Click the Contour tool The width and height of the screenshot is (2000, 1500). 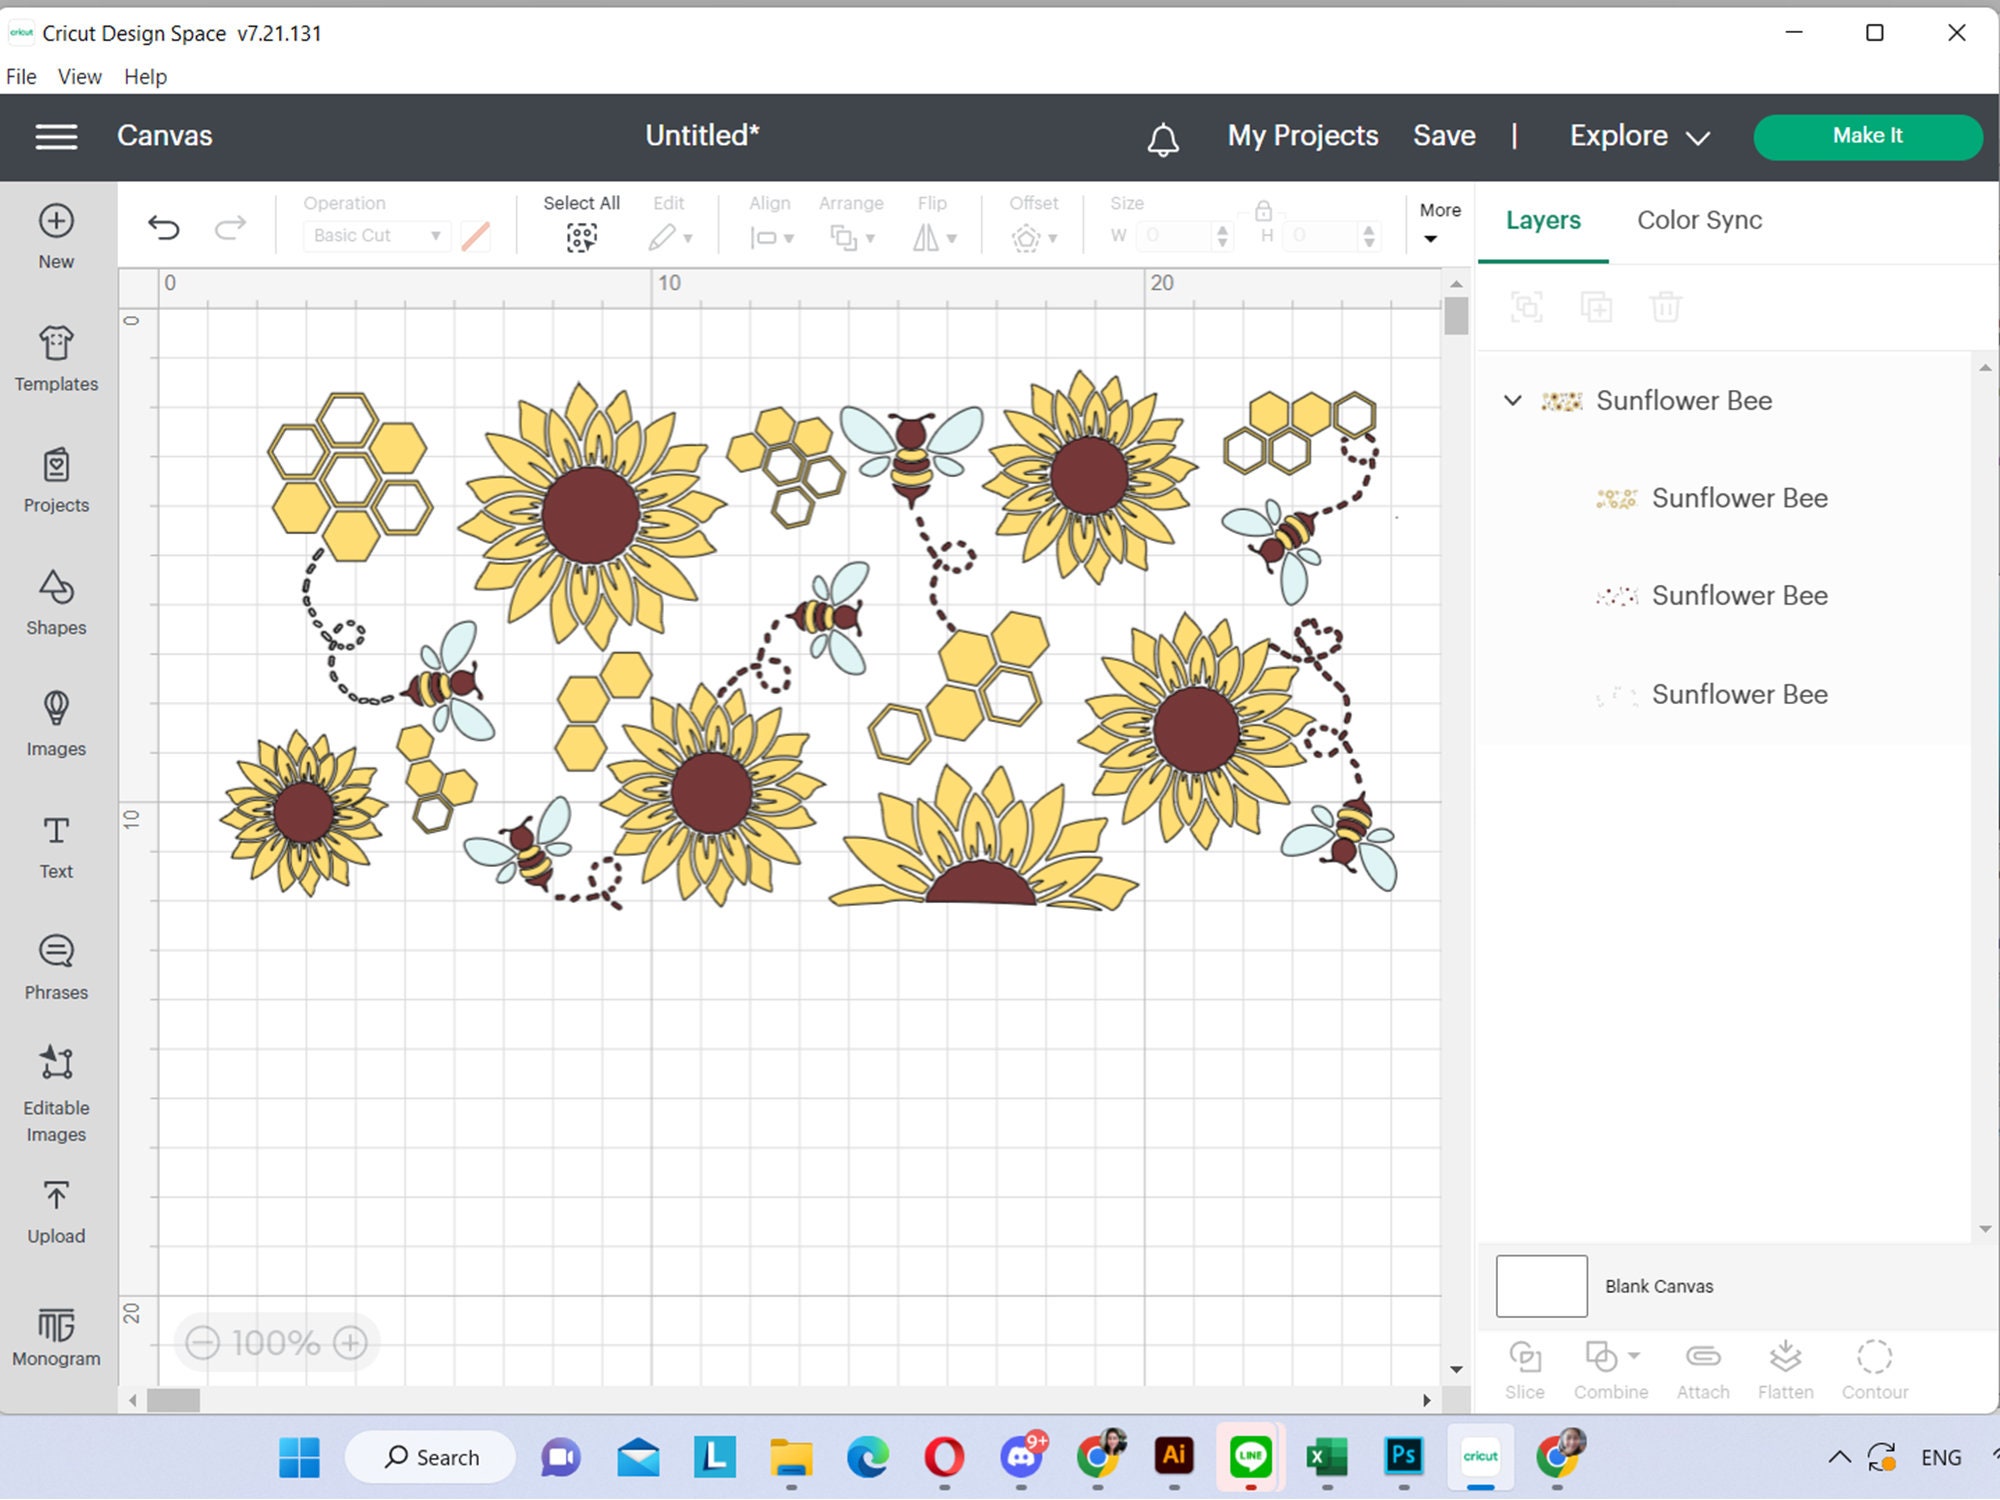click(x=1875, y=1369)
